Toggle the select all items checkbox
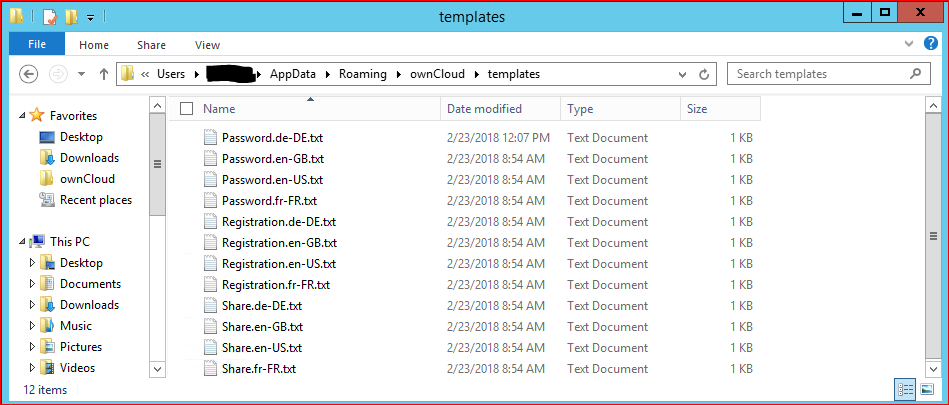949x405 pixels. pos(187,109)
